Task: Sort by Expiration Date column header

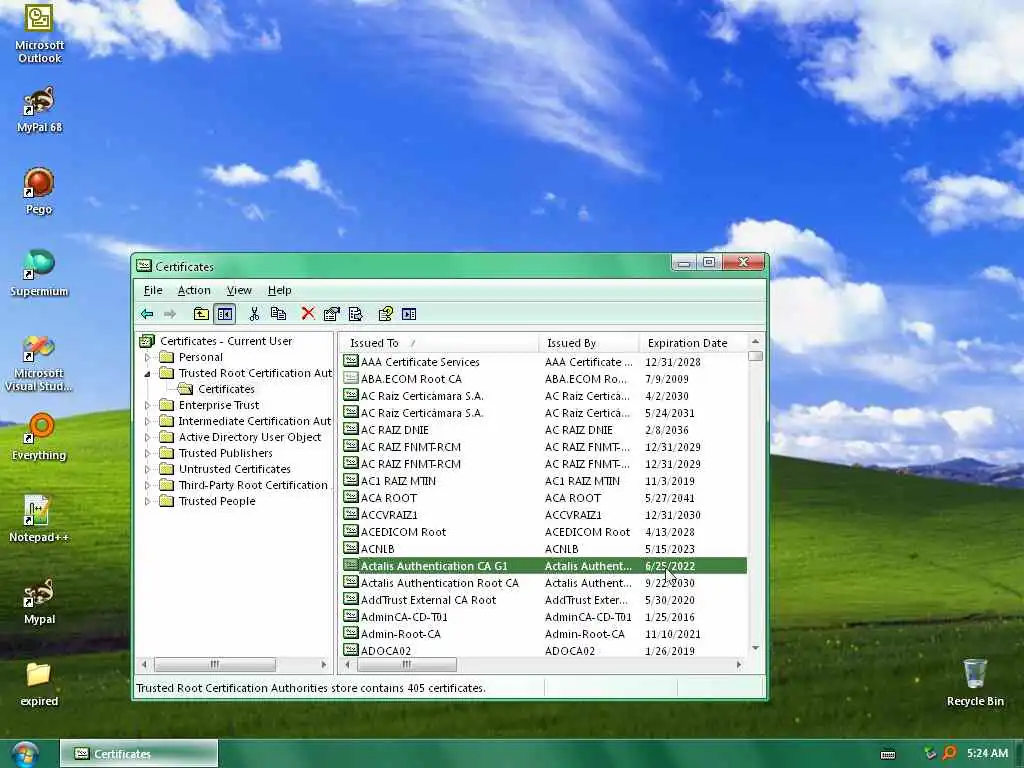Action: (694, 343)
